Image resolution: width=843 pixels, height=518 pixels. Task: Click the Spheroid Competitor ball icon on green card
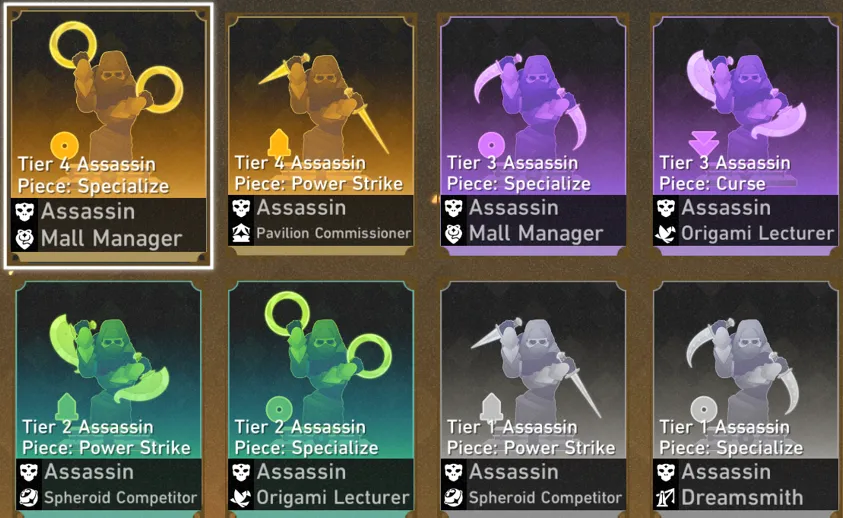pos(29,498)
